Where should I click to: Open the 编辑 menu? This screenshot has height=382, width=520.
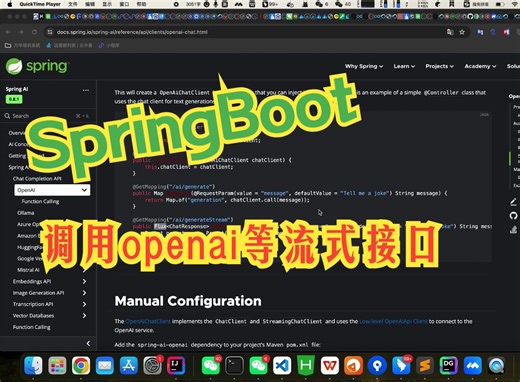[x=90, y=4]
